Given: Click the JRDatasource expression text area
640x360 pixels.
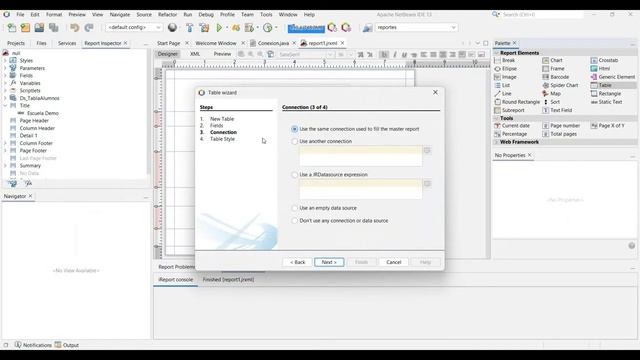Looking at the screenshot, I should tap(361, 189).
